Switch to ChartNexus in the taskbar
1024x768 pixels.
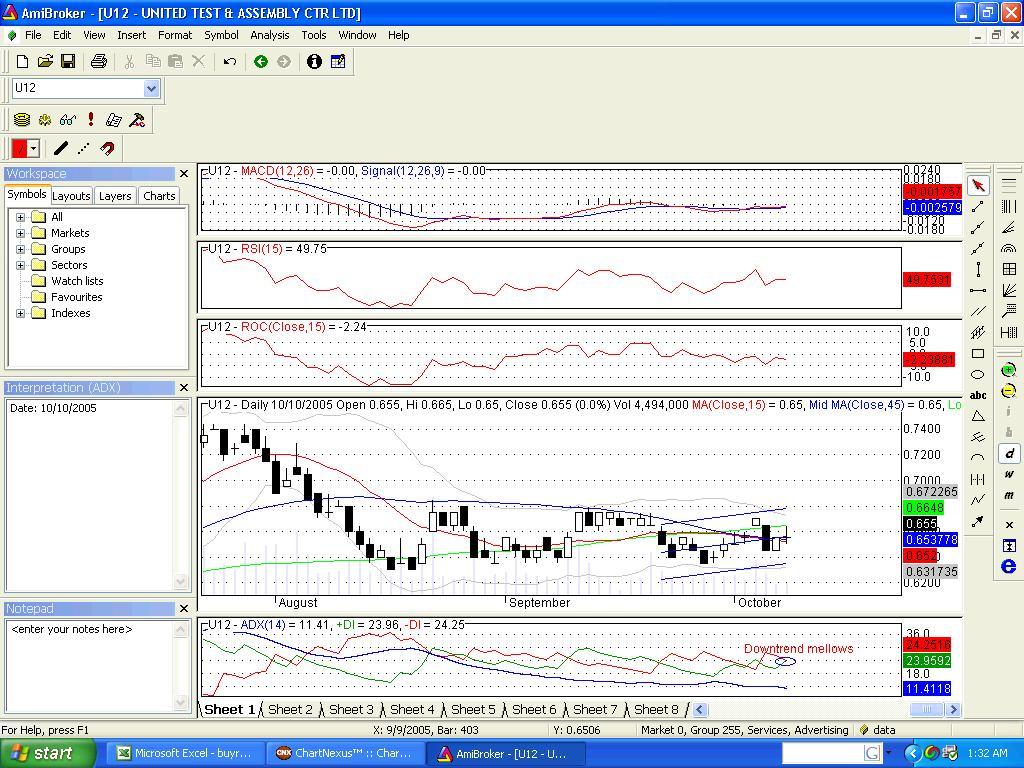[x=344, y=754]
